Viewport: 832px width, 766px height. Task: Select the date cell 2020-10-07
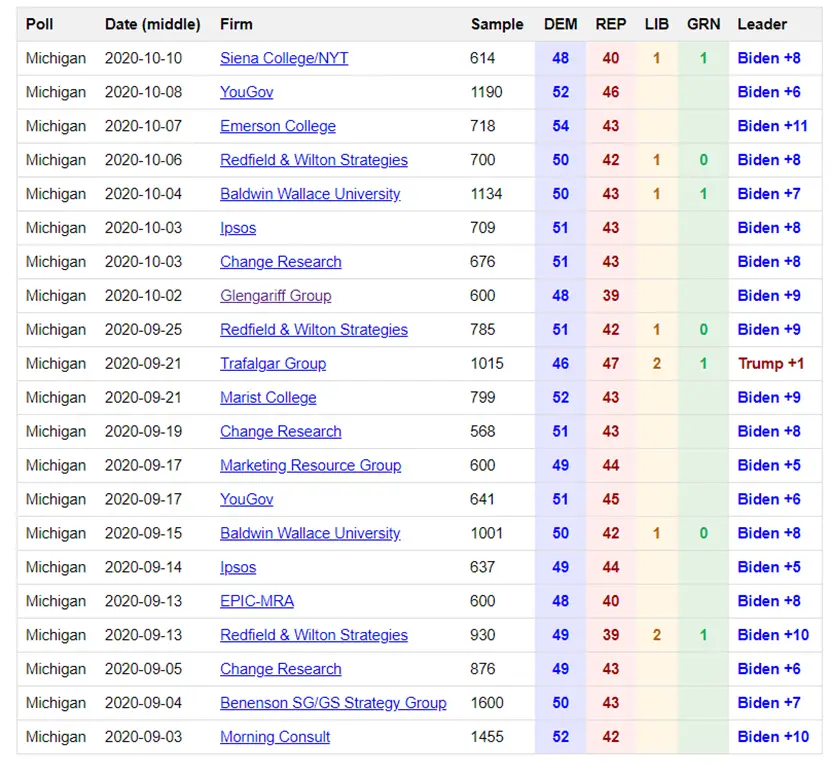pos(143,126)
